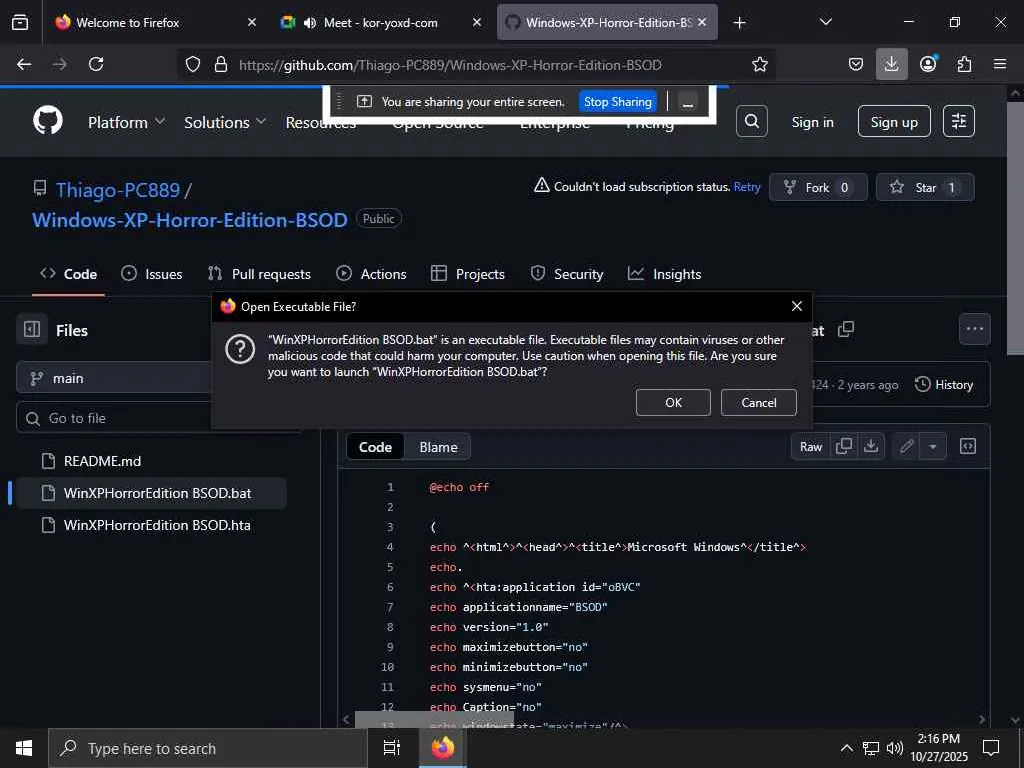Open GitHub search
The width and height of the screenshot is (1024, 768).
pos(752,121)
